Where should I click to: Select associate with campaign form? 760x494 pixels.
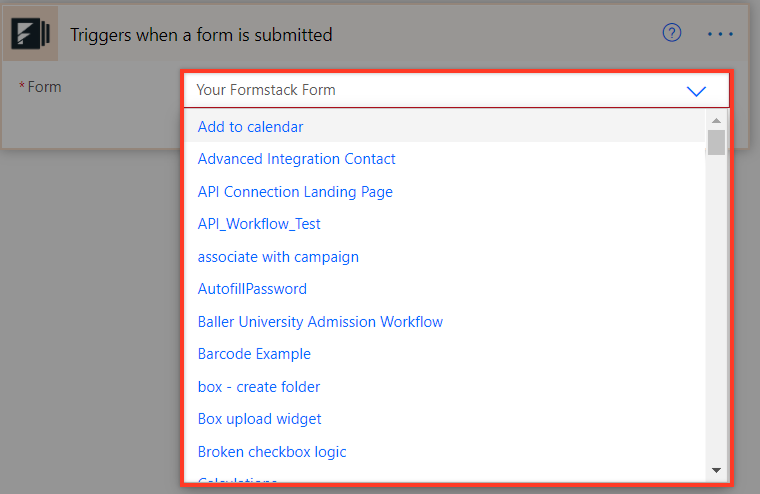[x=278, y=257]
